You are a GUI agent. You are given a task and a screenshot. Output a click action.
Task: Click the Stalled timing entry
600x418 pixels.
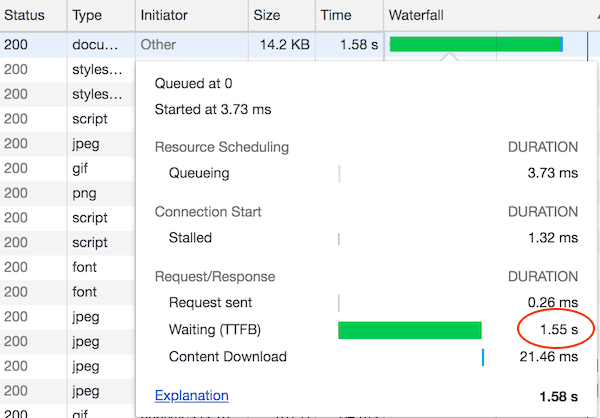point(190,238)
